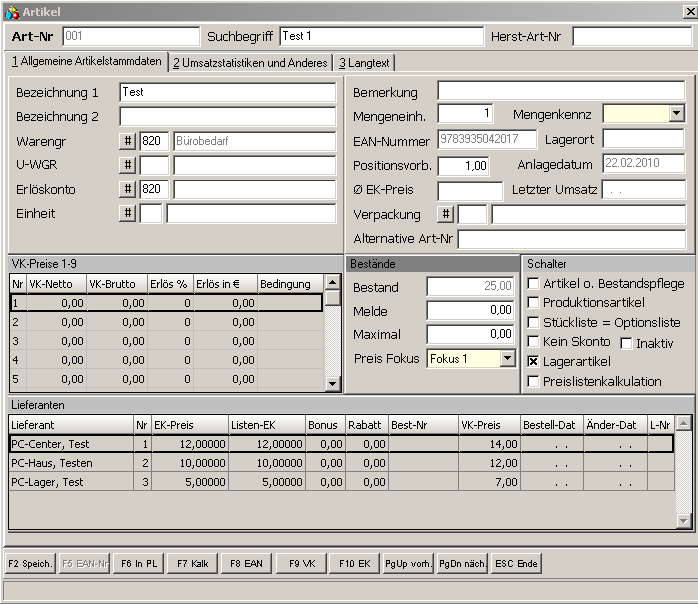Tick the Inaktiv checkbox
698x604 pixels.
coord(627,343)
